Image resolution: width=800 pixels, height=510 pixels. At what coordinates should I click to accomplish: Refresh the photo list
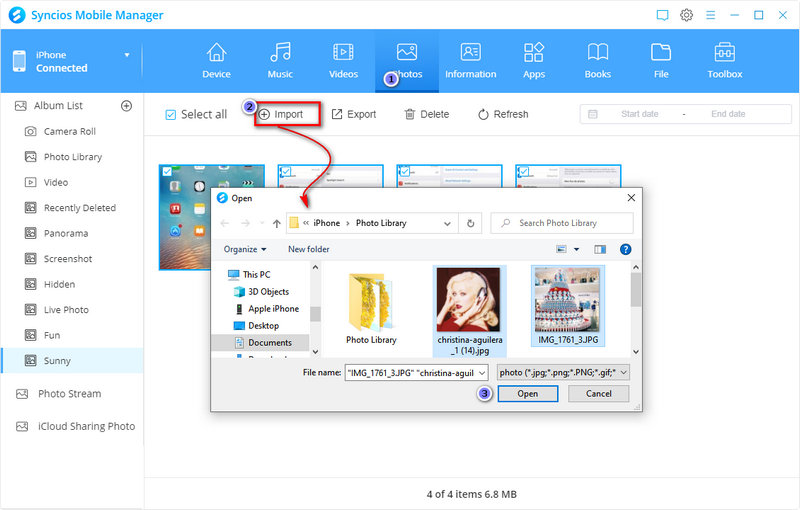pyautogui.click(x=503, y=114)
